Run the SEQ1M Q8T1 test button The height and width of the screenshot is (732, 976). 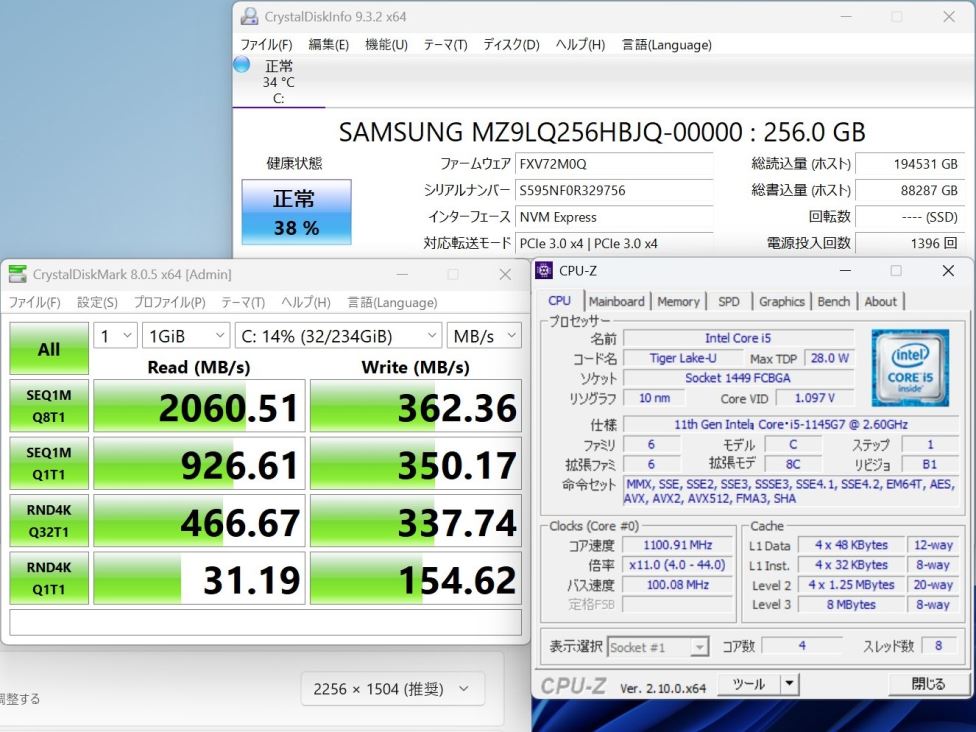(x=49, y=406)
